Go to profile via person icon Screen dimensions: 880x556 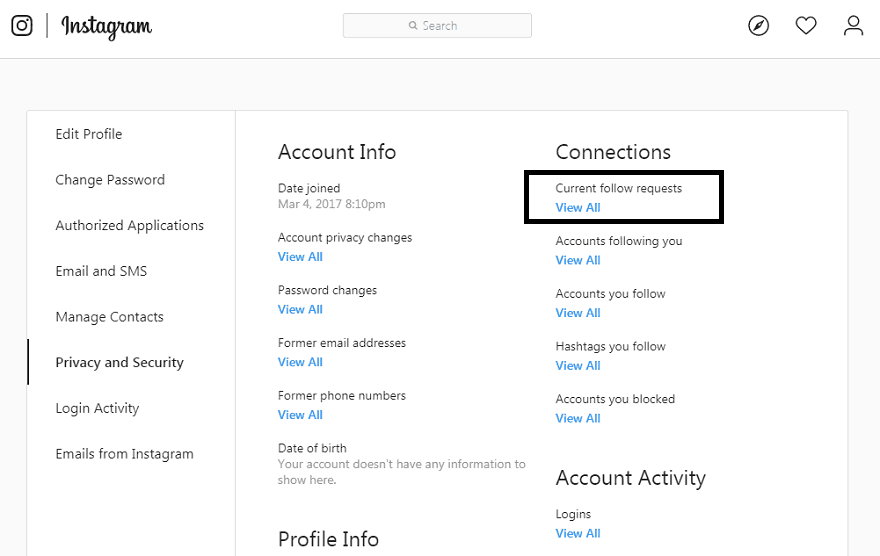853,26
